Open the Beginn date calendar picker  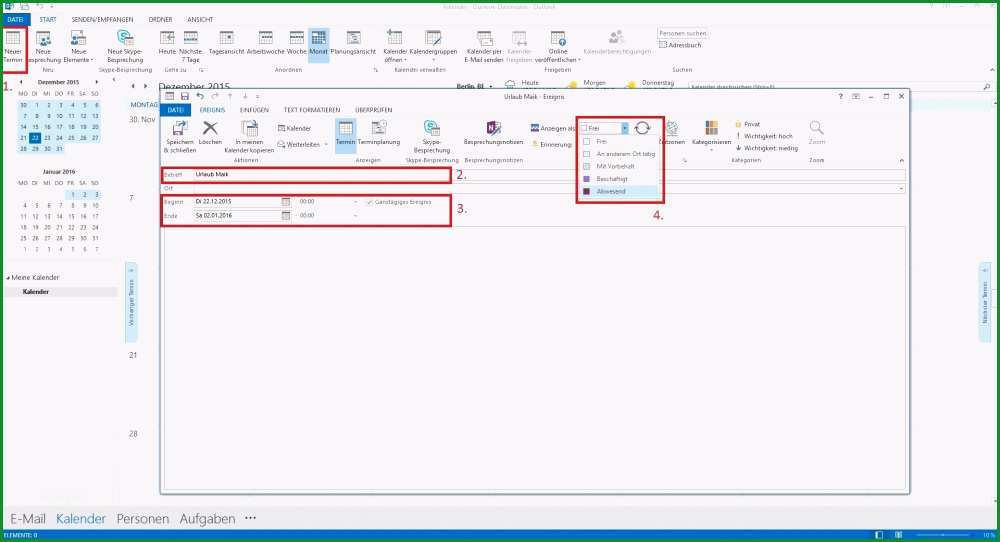[x=286, y=201]
